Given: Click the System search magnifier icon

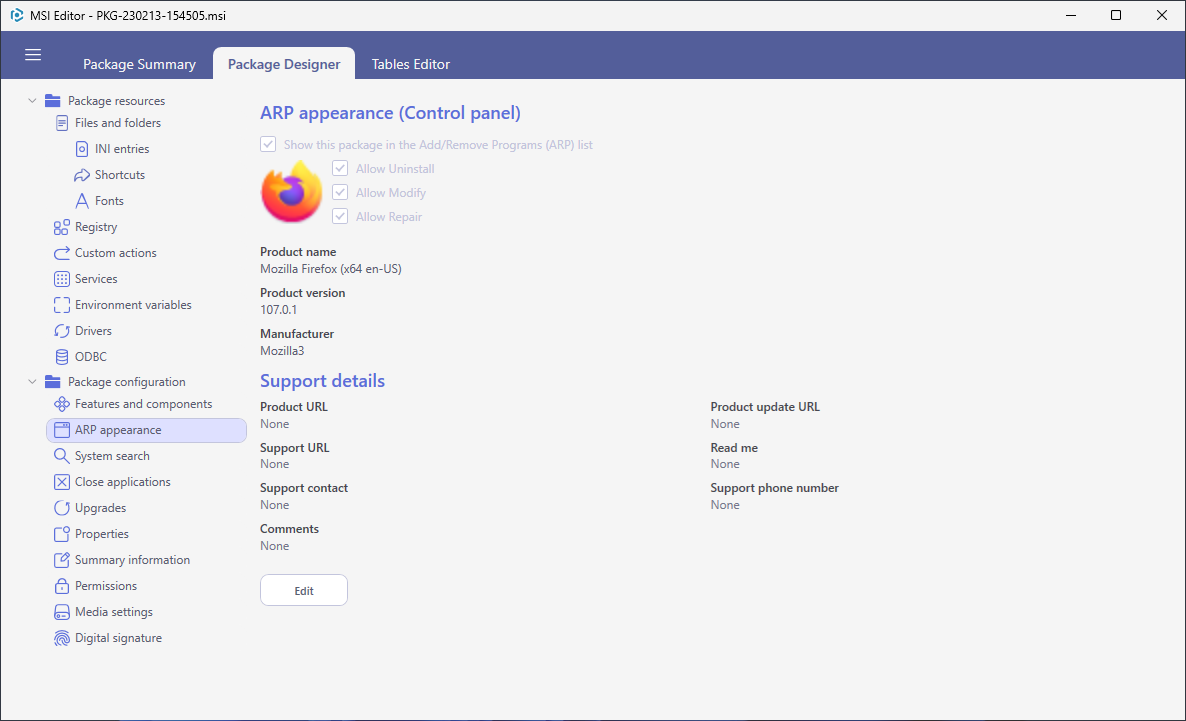Looking at the screenshot, I should (61, 456).
